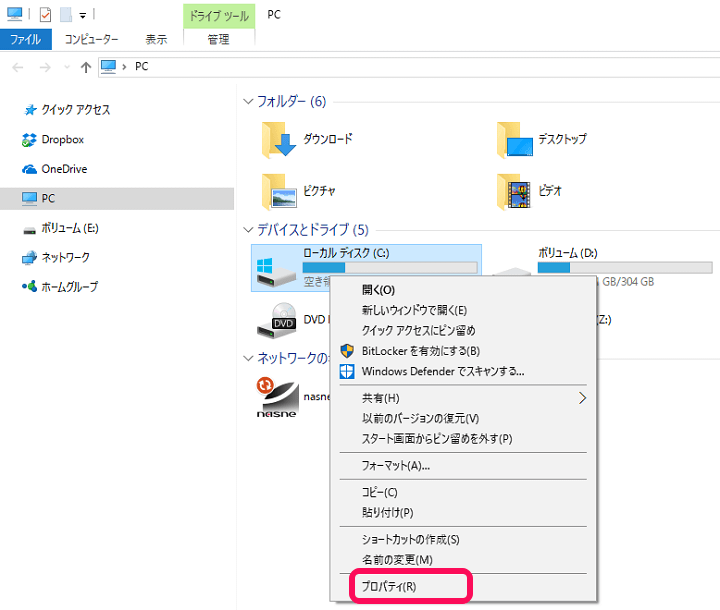Select ネットワーク in navigation pane
This screenshot has width=720, height=610.
tap(66, 257)
